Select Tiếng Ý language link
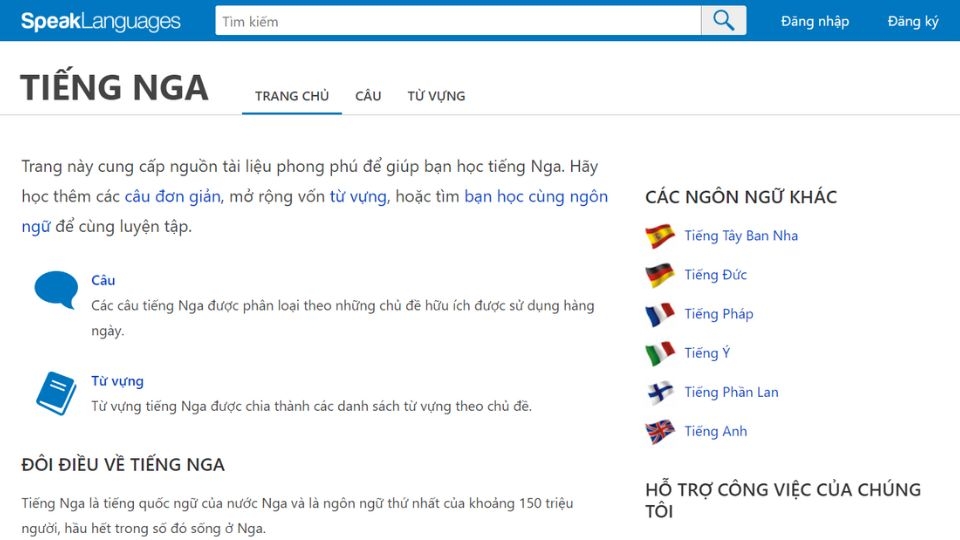The width and height of the screenshot is (960, 540). pyautogui.click(x=707, y=353)
